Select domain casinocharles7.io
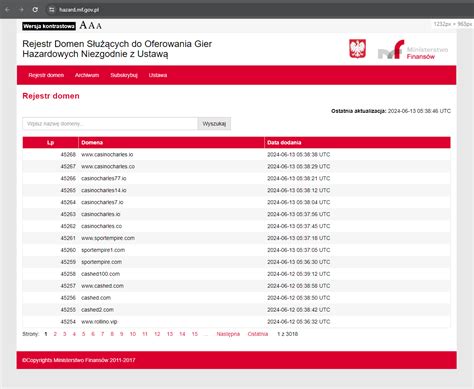This screenshot has width=474, height=389. click(102, 202)
